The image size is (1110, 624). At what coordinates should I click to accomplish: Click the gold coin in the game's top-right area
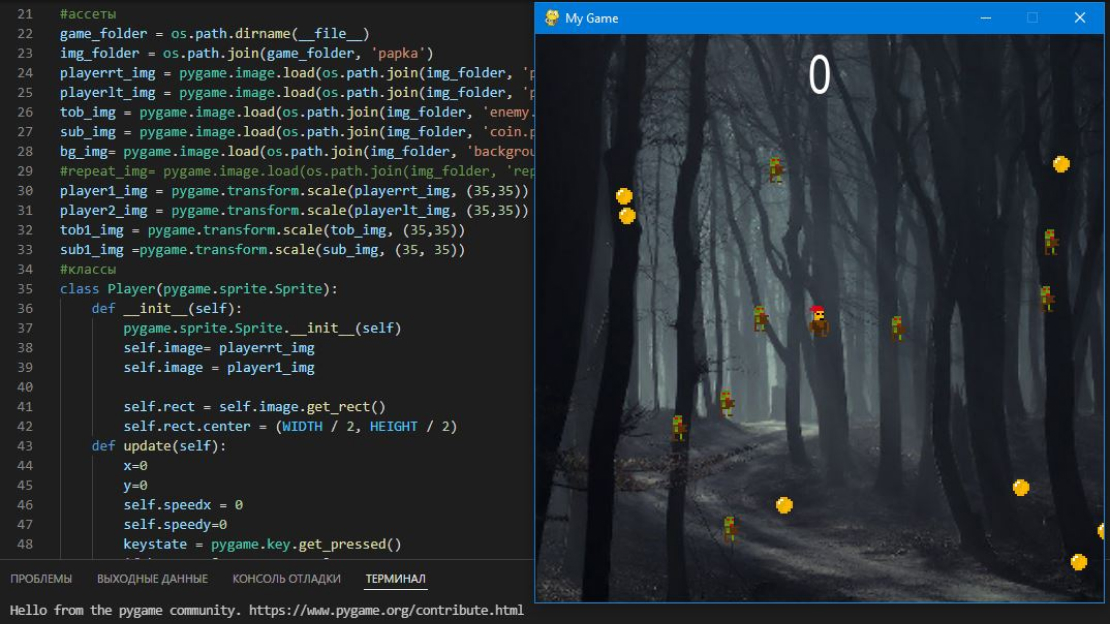(1061, 164)
